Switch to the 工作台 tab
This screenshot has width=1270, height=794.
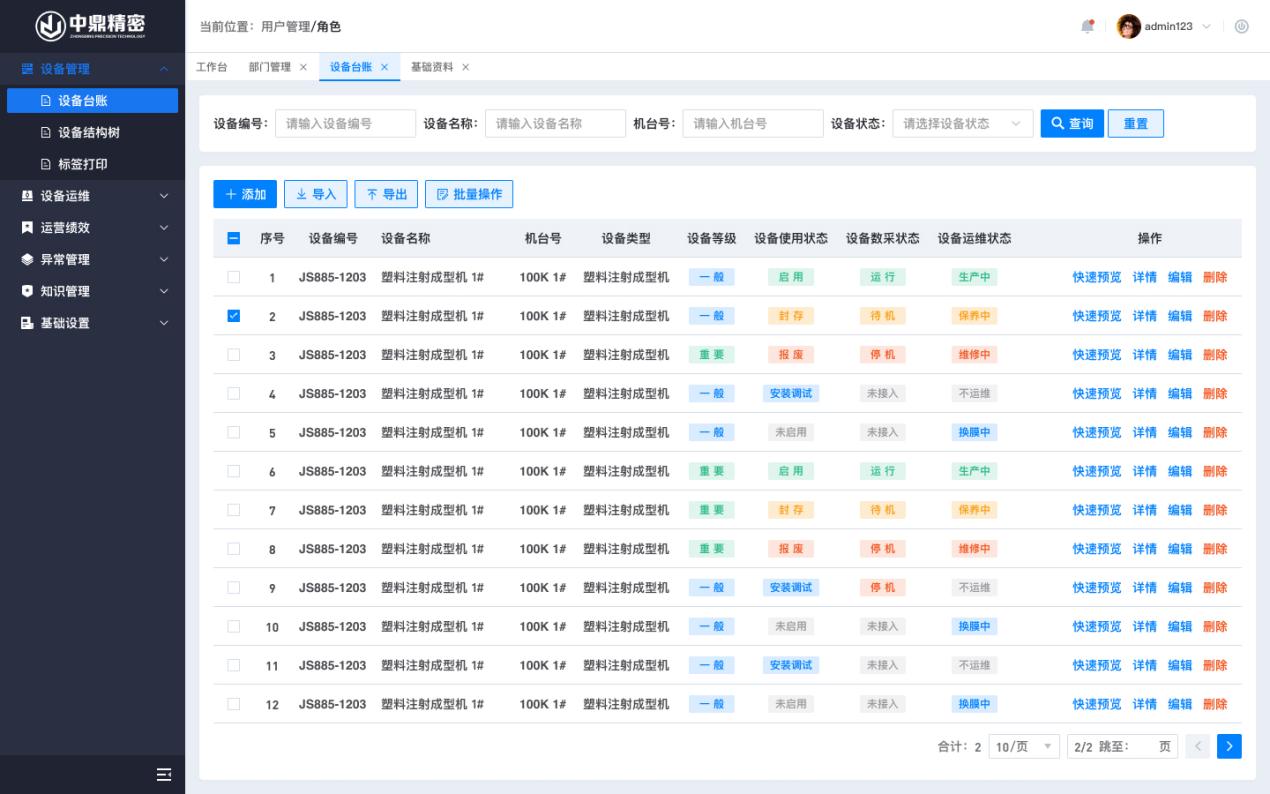pyautogui.click(x=211, y=67)
